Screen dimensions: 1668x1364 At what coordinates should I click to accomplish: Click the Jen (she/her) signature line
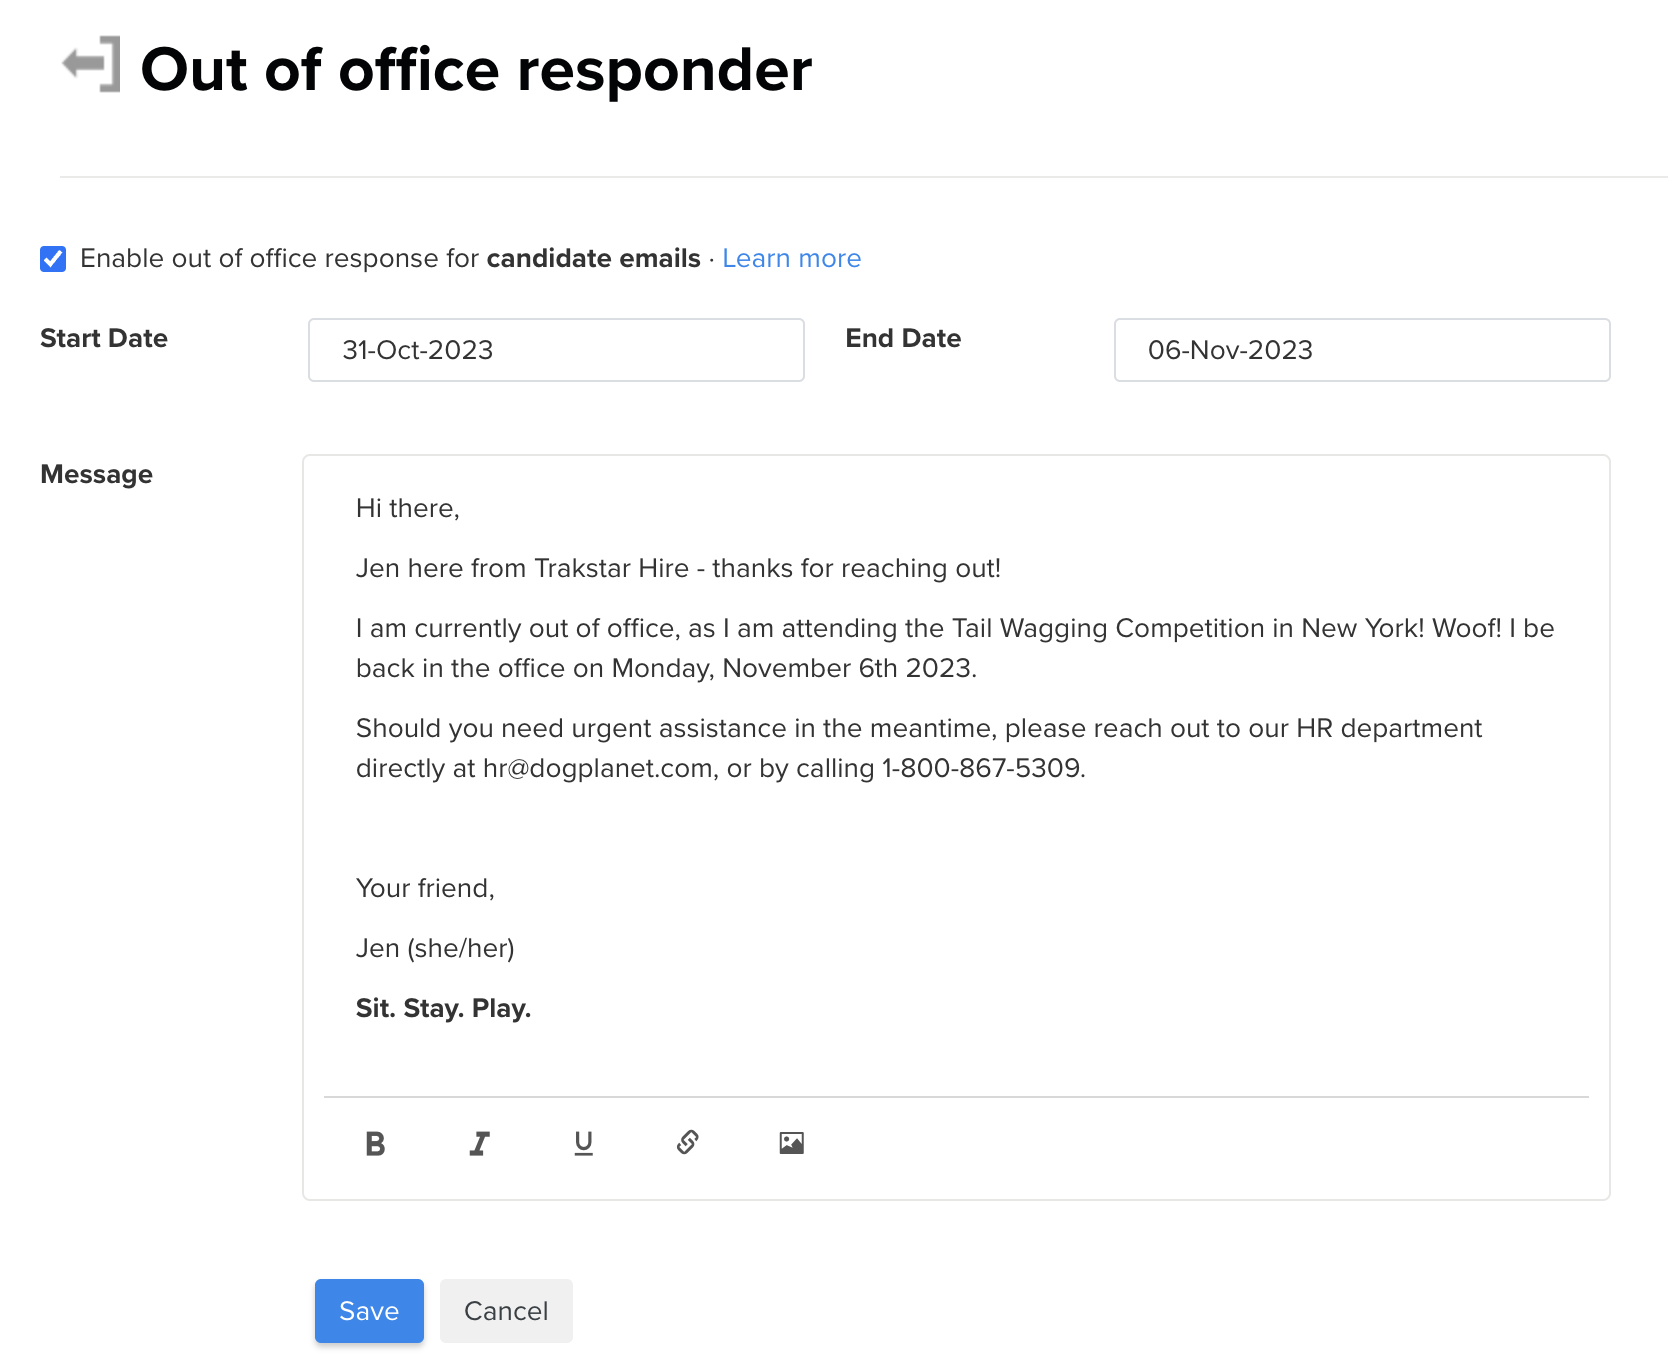[435, 948]
